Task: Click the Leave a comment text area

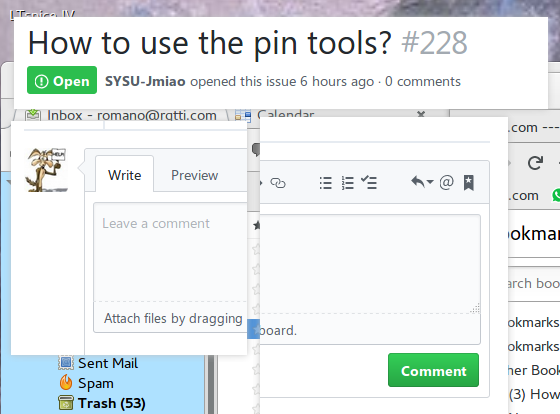Action: pyautogui.click(x=170, y=252)
